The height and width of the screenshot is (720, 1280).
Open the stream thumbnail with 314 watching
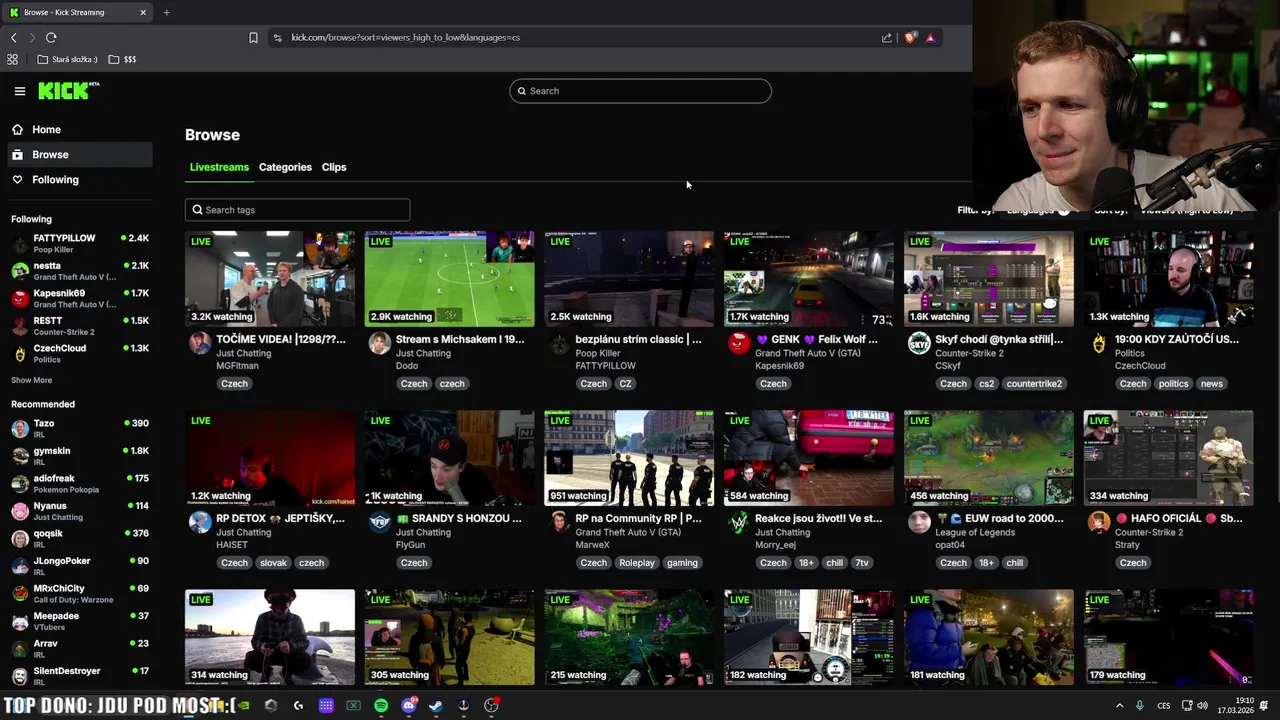(269, 637)
